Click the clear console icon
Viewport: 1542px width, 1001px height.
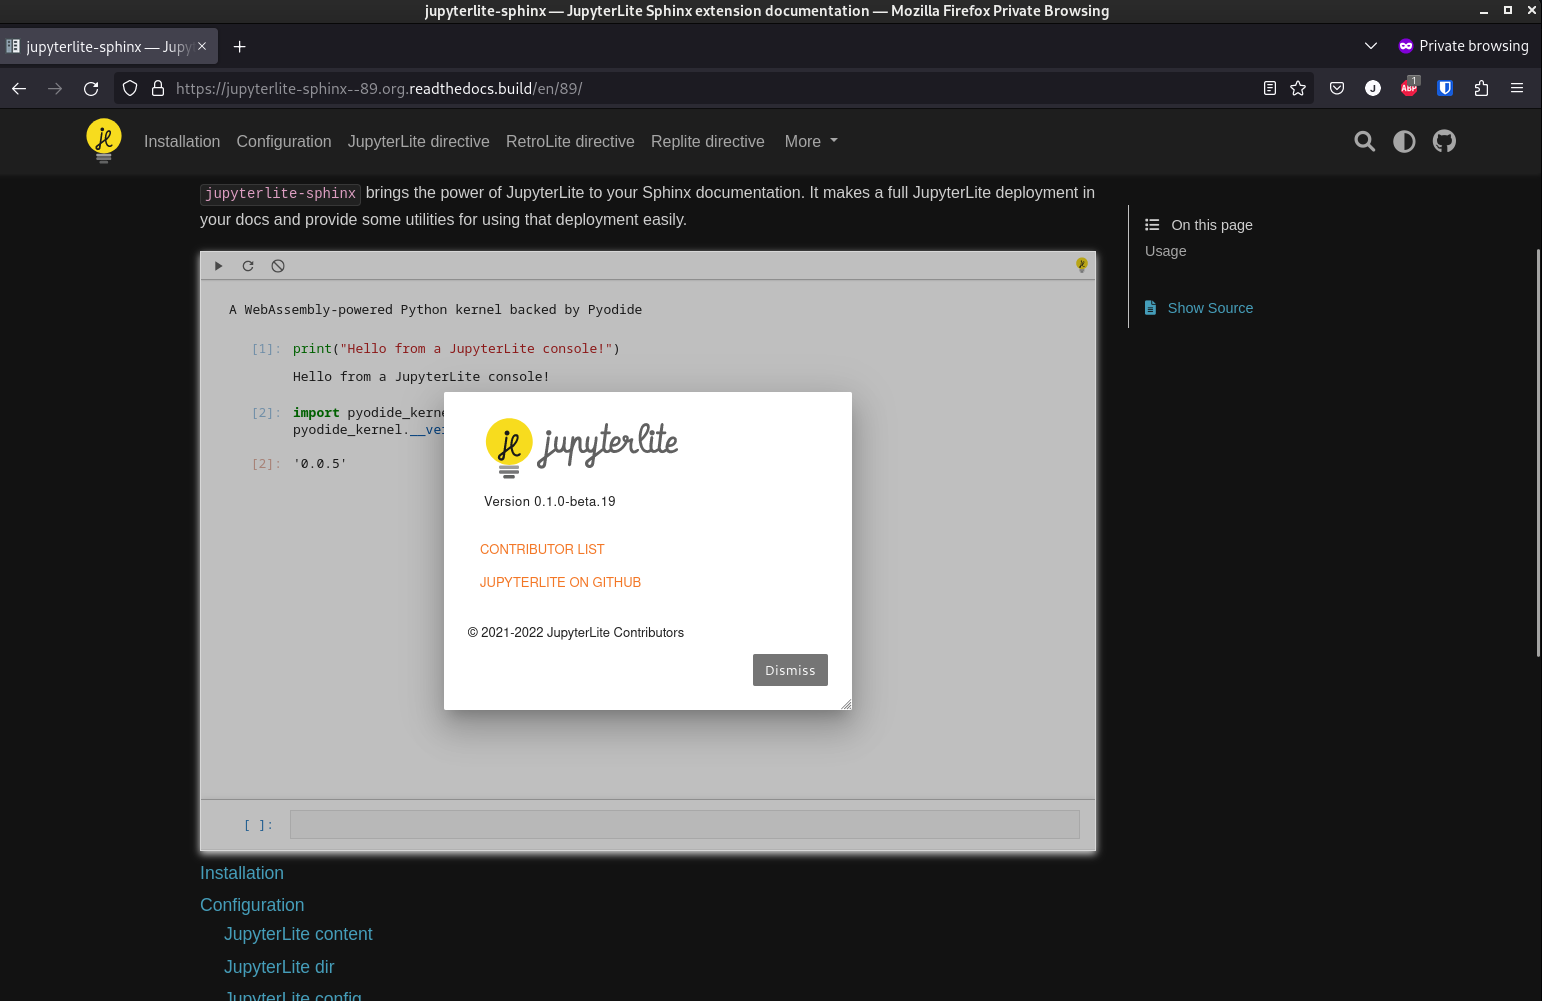pyautogui.click(x=278, y=266)
